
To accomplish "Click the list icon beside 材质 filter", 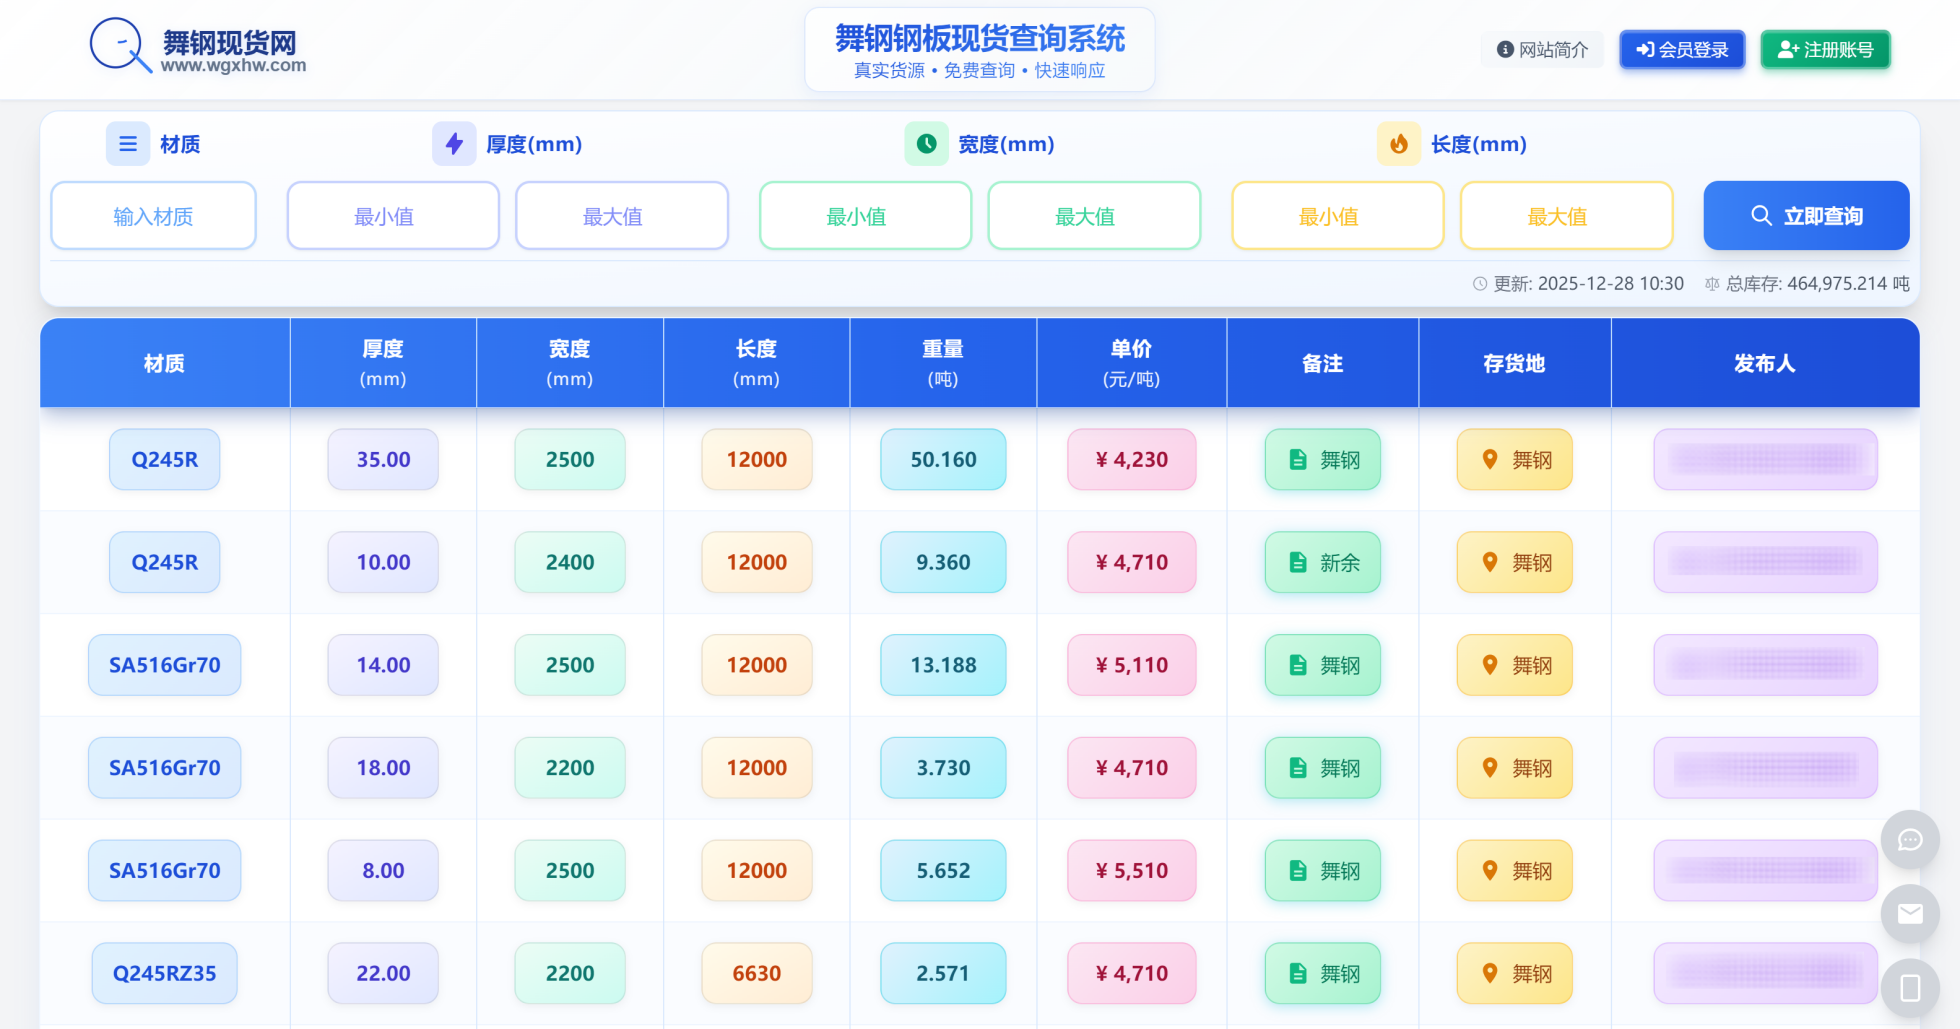I will [128, 144].
